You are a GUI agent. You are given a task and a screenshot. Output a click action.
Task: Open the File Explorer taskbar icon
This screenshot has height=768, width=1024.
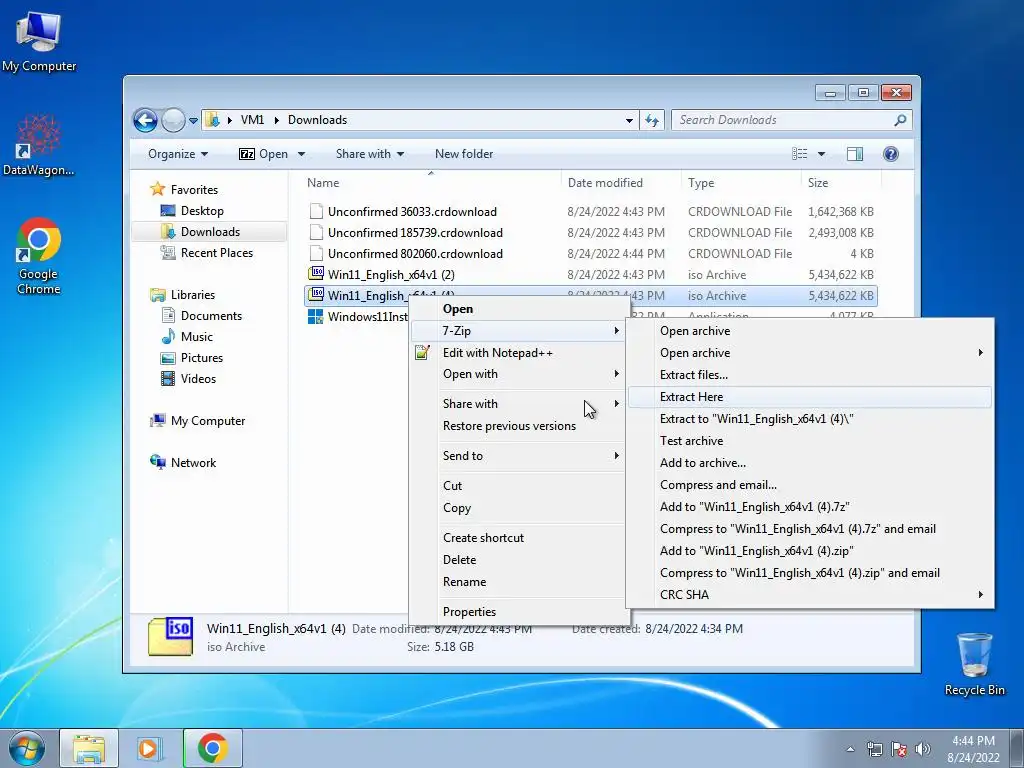[x=89, y=748]
